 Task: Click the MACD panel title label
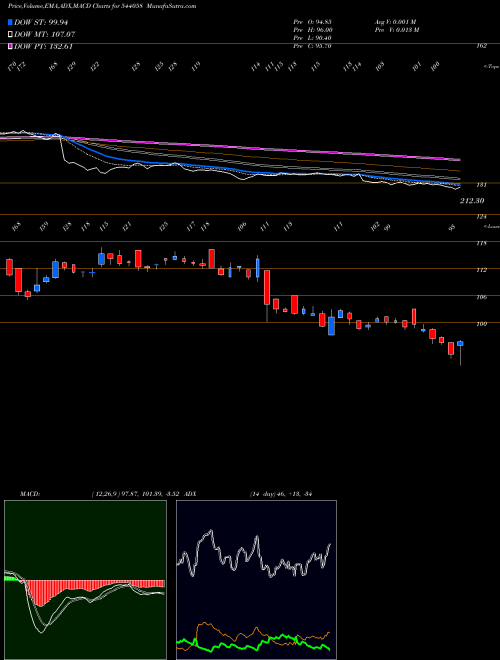click(x=30, y=493)
